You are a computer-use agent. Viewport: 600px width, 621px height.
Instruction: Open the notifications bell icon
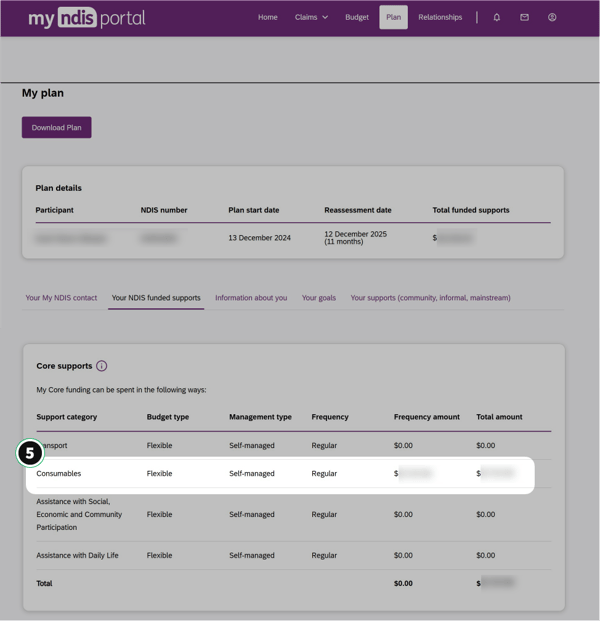[x=497, y=17]
